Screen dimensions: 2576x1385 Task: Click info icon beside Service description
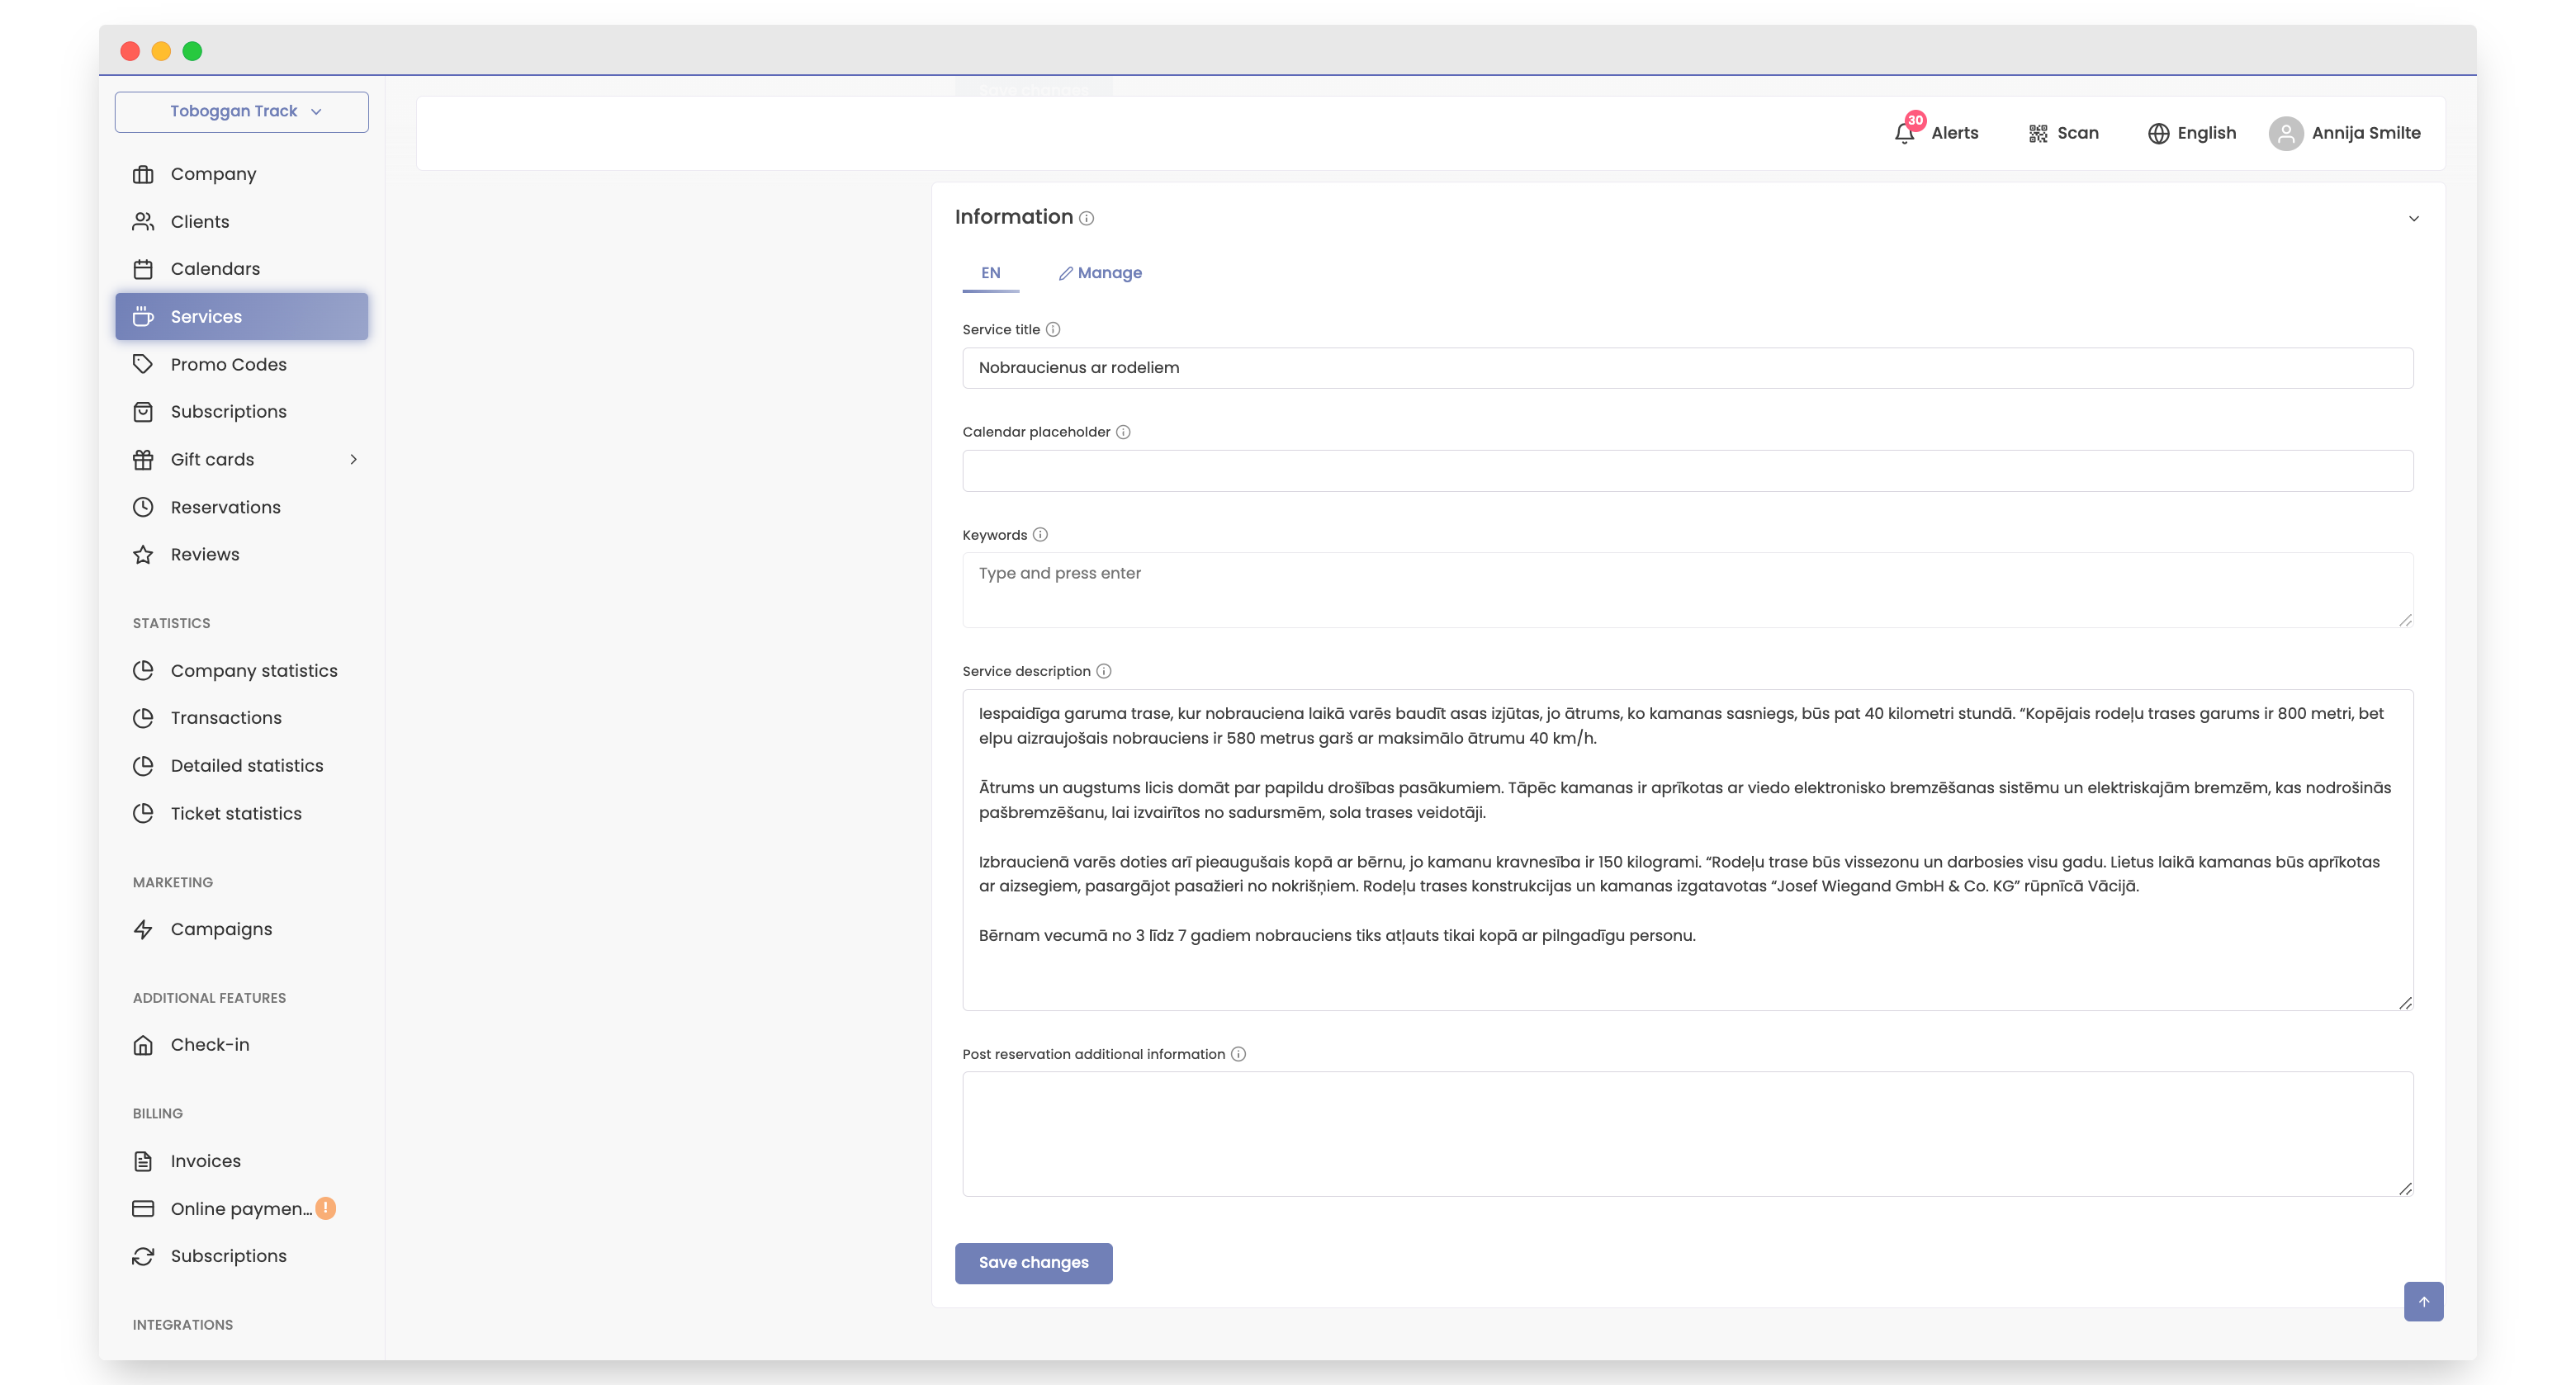point(1104,671)
